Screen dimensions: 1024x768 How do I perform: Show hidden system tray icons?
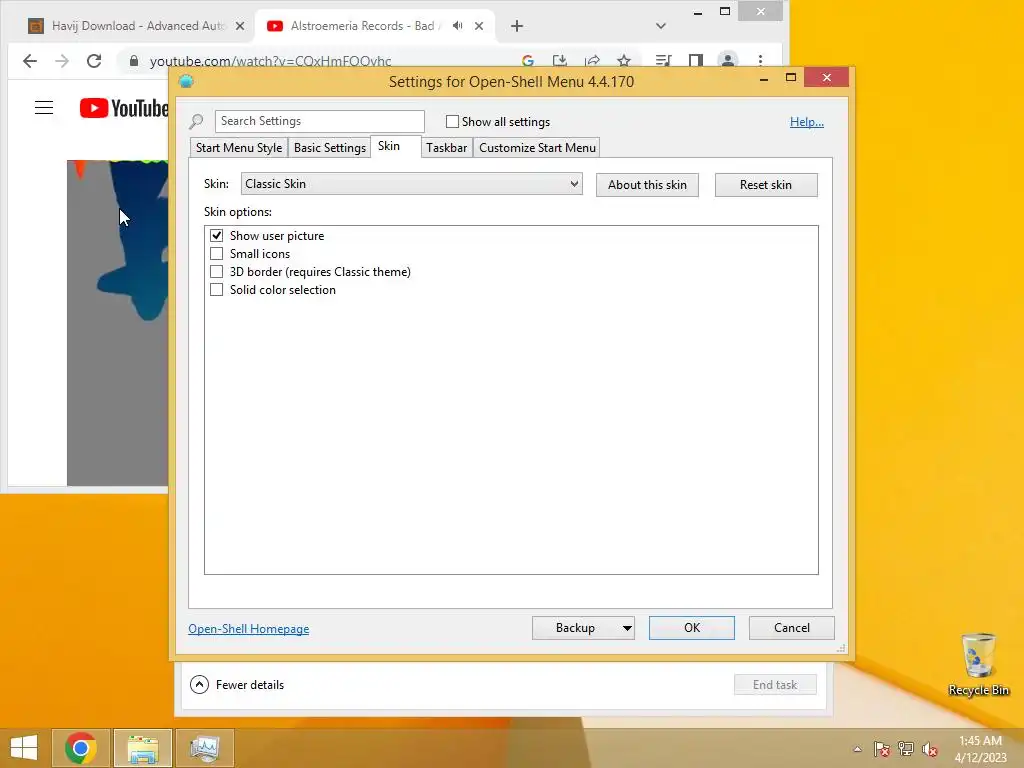(857, 749)
